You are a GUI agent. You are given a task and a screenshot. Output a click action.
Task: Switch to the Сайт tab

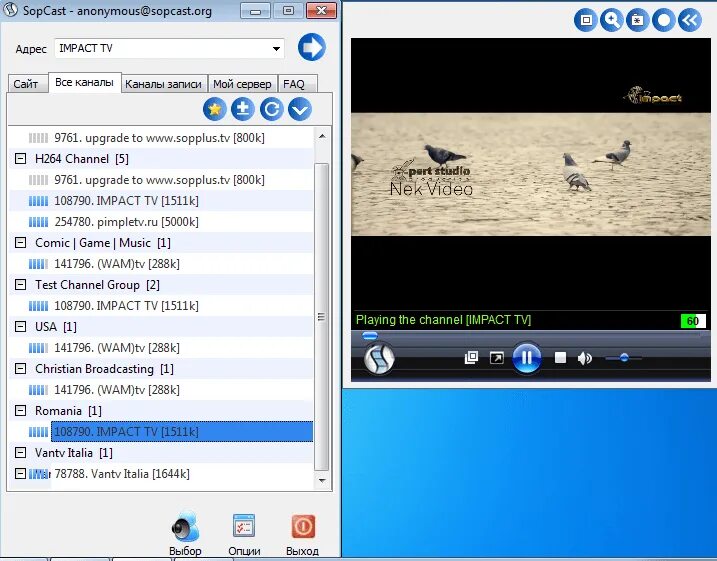[x=27, y=84]
